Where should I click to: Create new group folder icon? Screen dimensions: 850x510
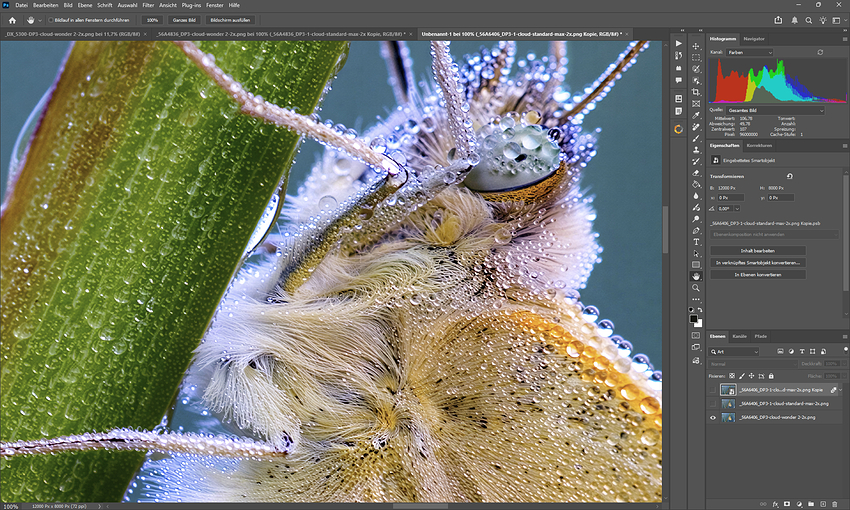[811, 504]
